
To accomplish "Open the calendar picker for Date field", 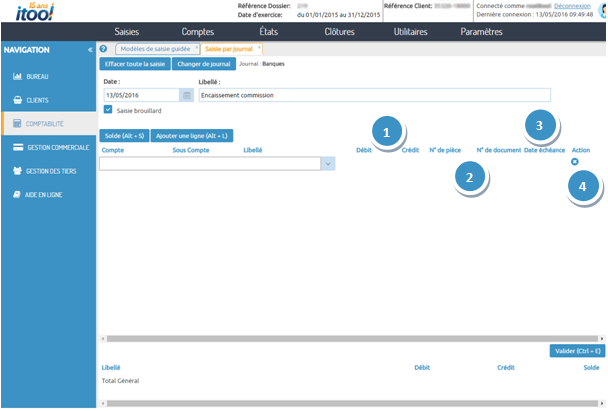I will tap(186, 95).
